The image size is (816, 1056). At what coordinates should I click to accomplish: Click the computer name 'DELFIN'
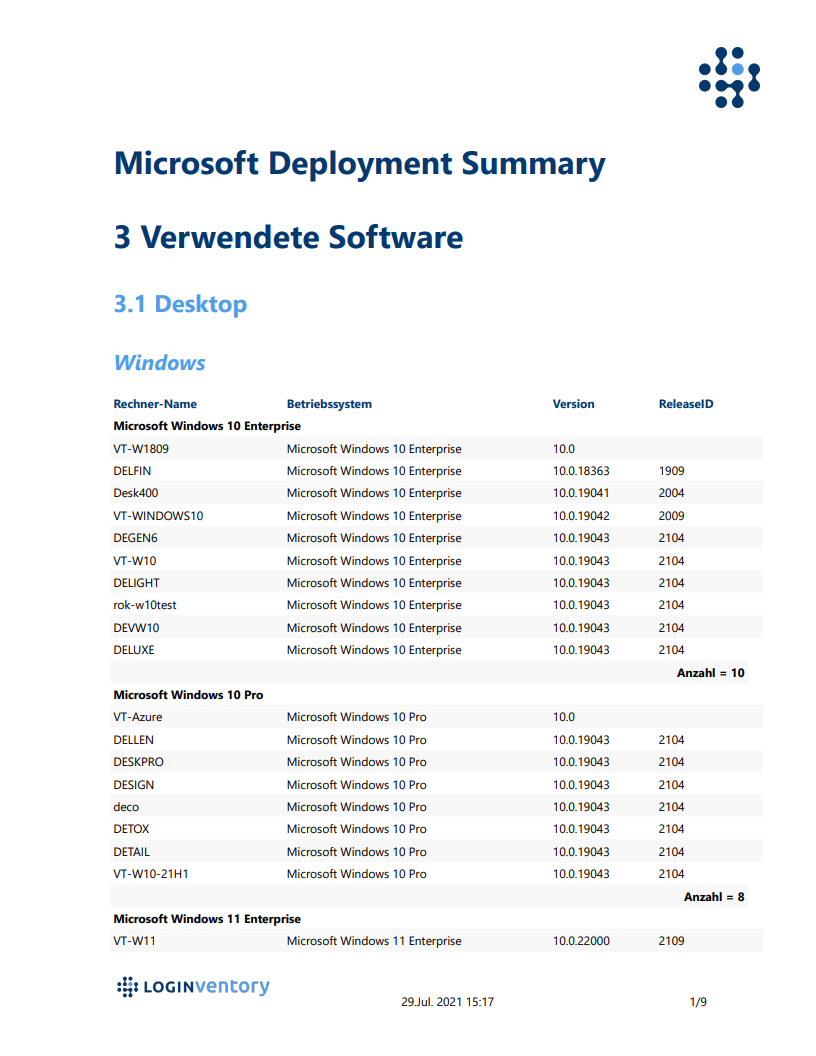132,471
